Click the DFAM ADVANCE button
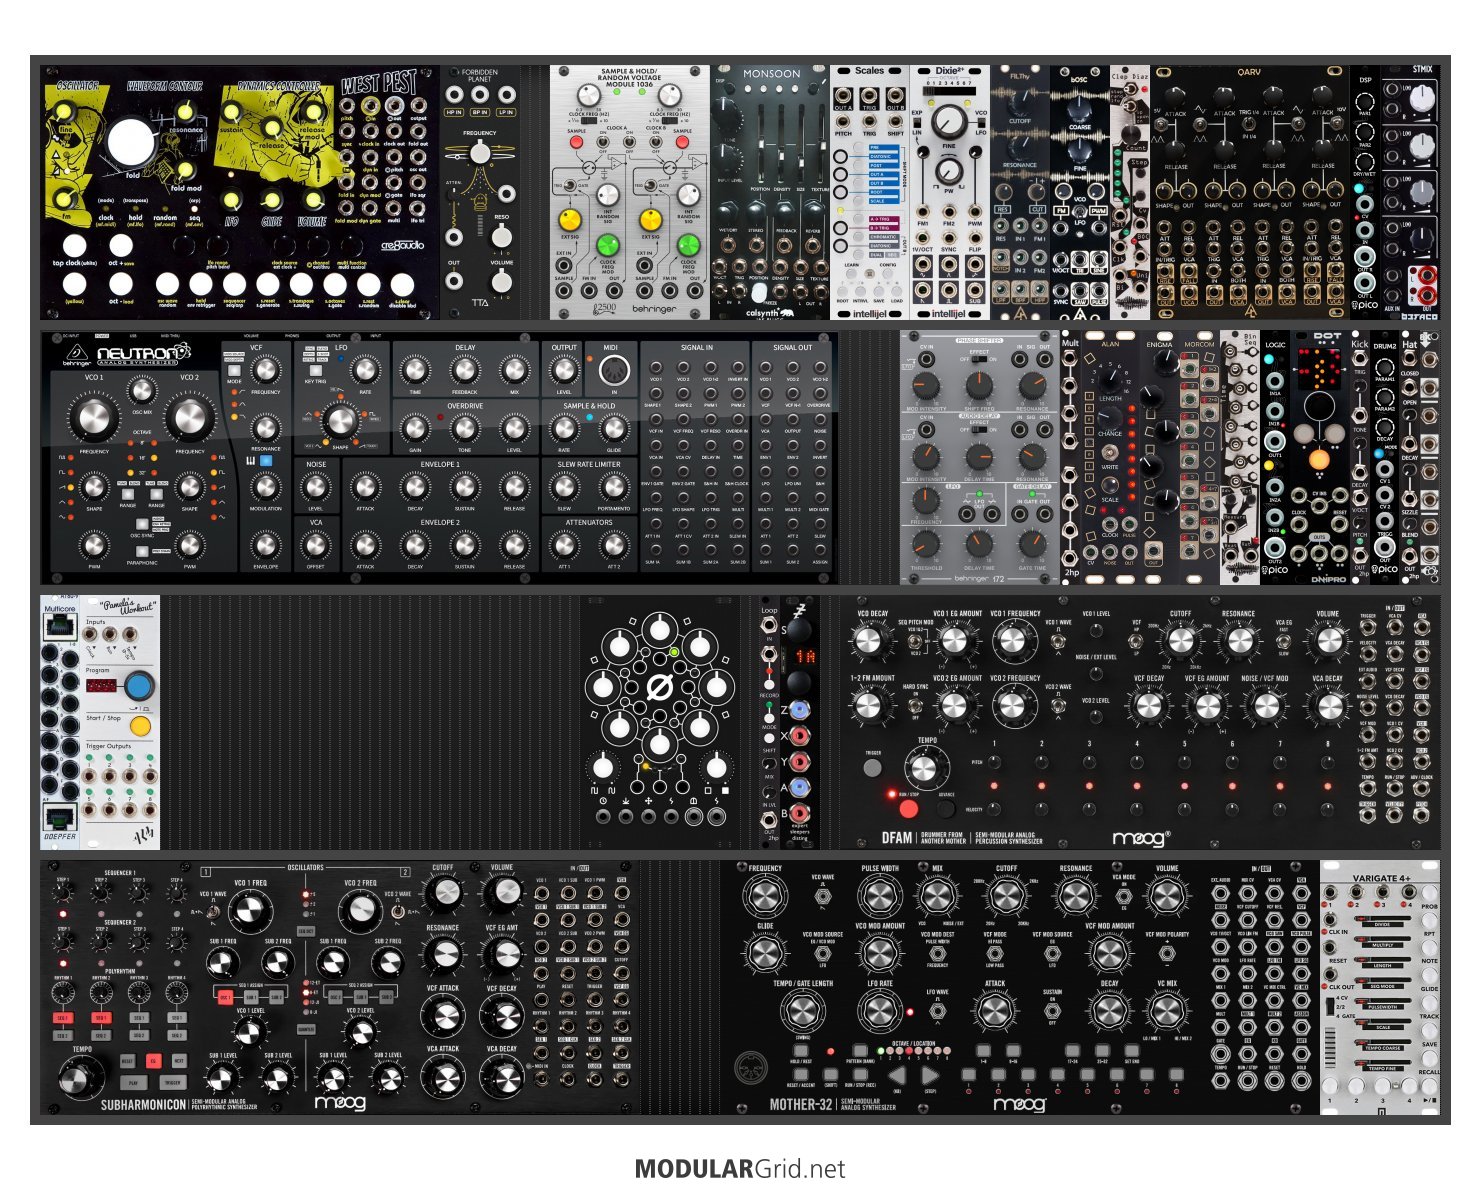This screenshot has width=1481, height=1190. pos(946,807)
